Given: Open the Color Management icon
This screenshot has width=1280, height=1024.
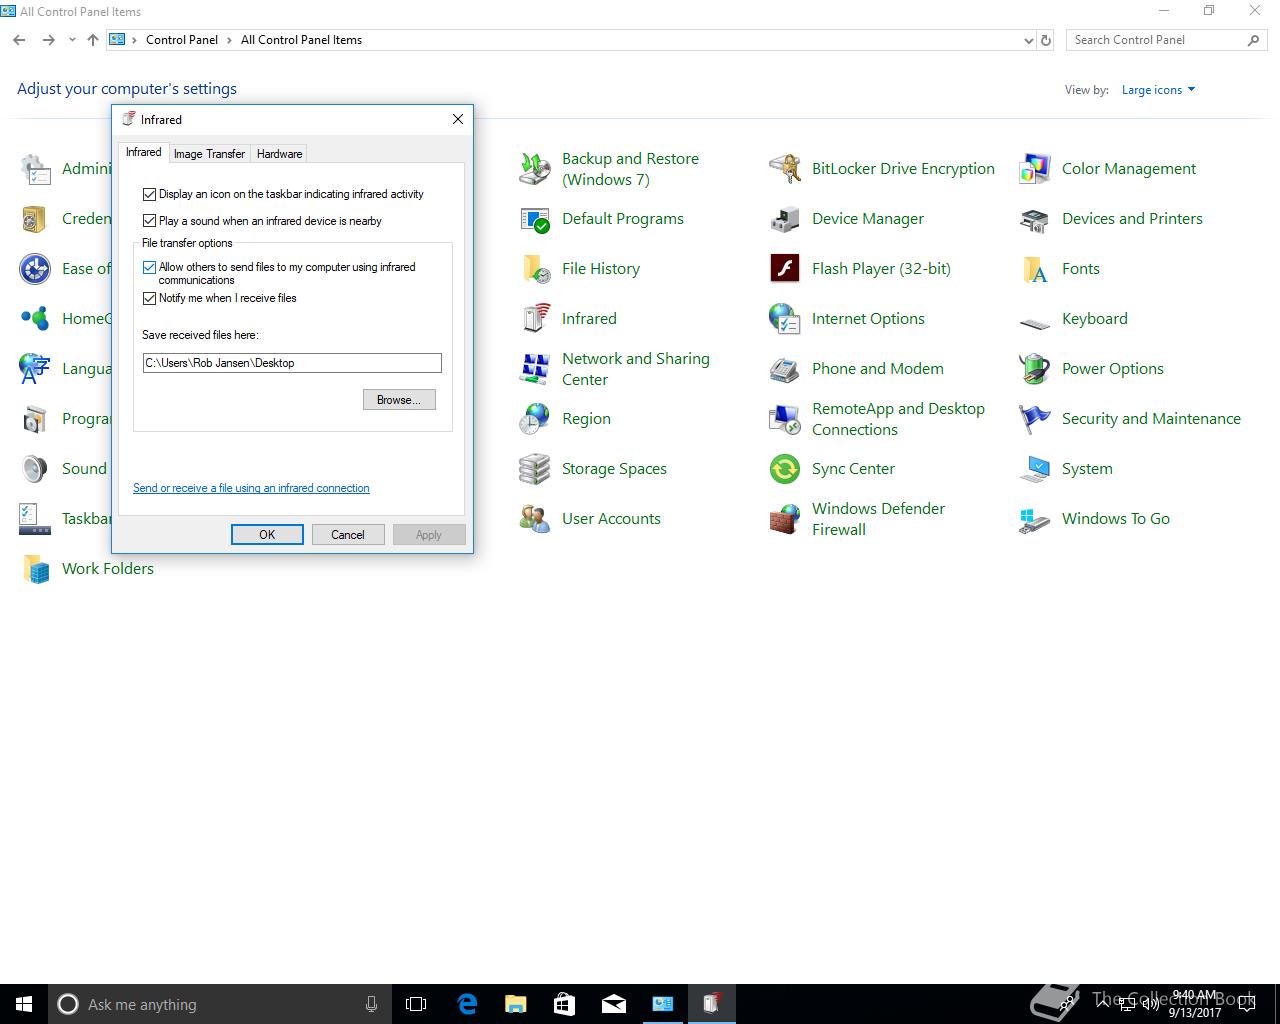Looking at the screenshot, I should pyautogui.click(x=1035, y=169).
